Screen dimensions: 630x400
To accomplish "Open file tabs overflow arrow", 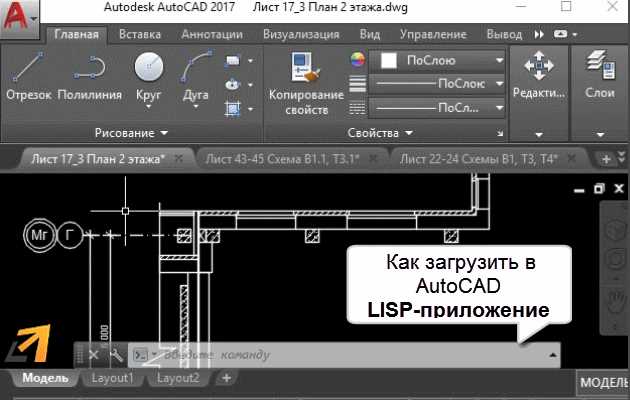I will click(x=622, y=157).
